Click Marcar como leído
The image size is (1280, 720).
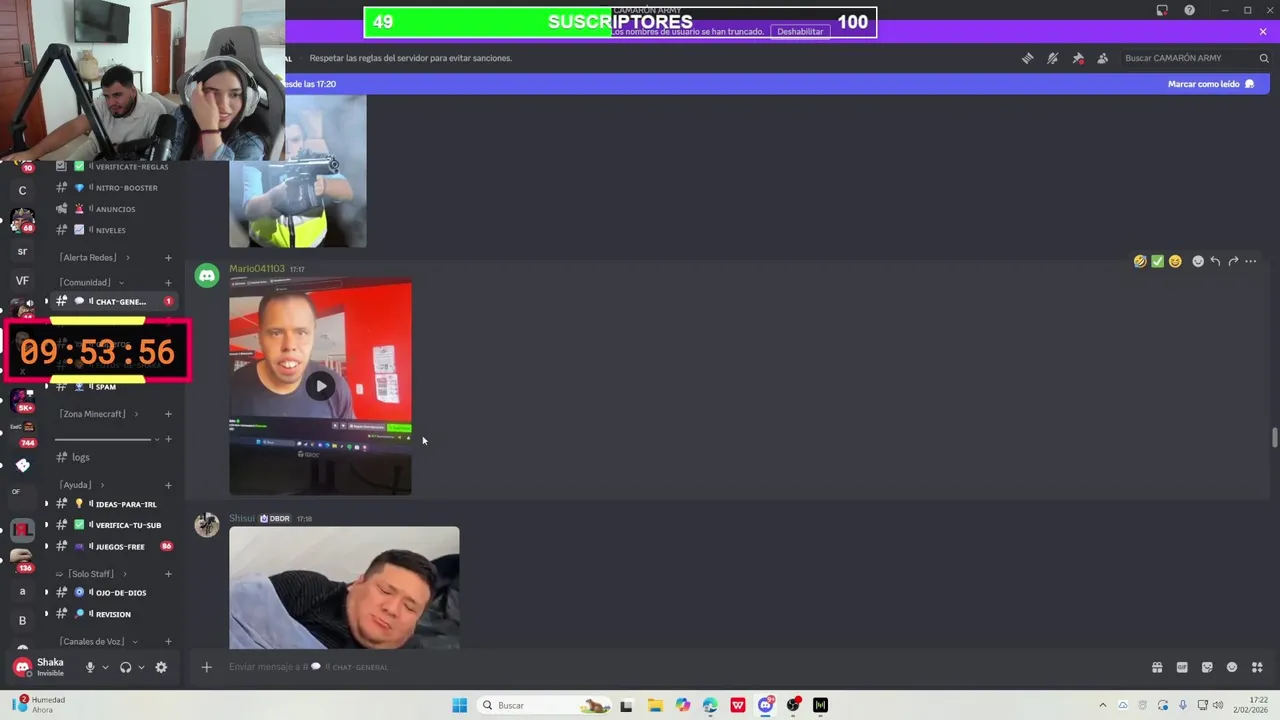(1211, 84)
